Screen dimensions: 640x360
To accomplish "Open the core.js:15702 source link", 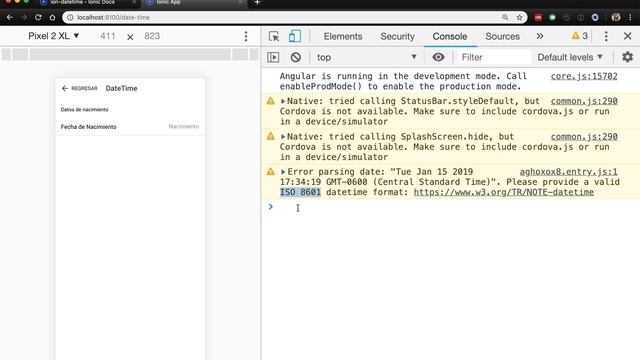I will coord(584,76).
